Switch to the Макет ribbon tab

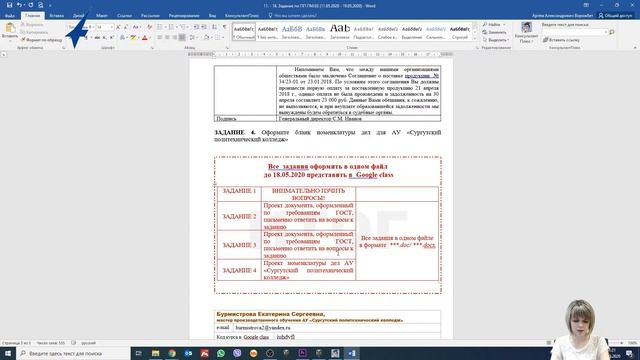click(x=102, y=16)
